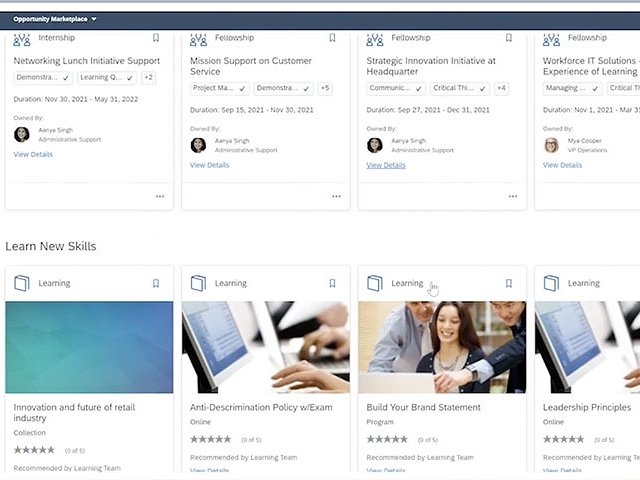Expand the +4 skills on Strategic Innovation card
The width and height of the screenshot is (640, 480).
(501, 88)
